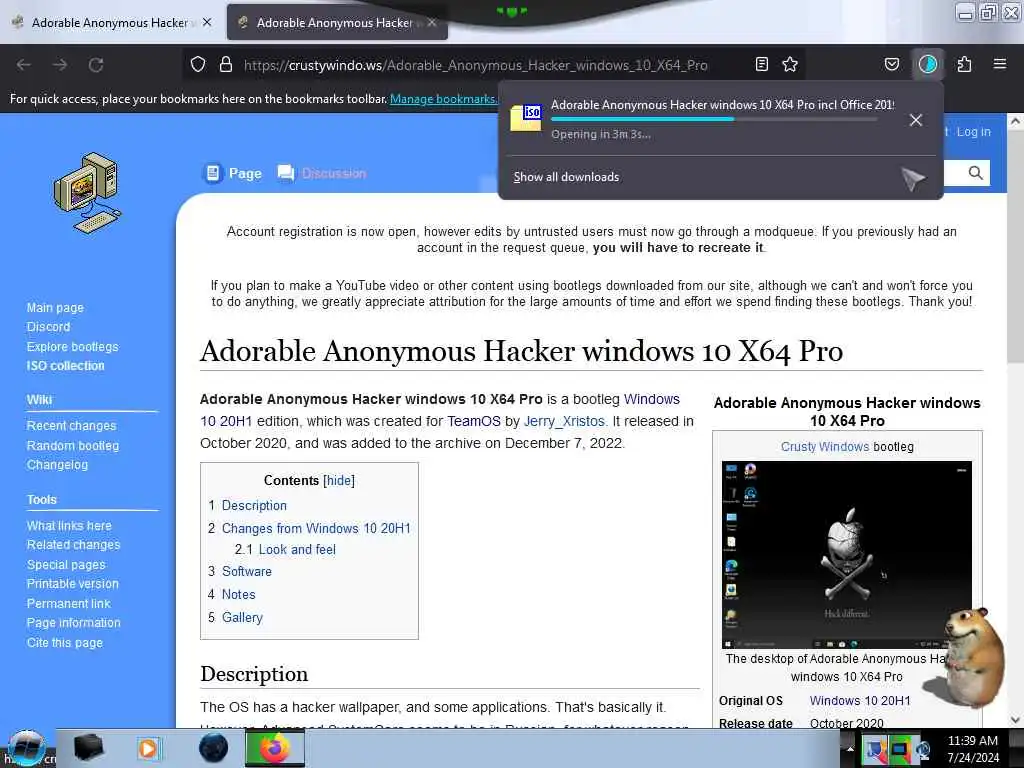The height and width of the screenshot is (768, 1024).
Task: Open Printable version link
Action: pyautogui.click(x=72, y=584)
